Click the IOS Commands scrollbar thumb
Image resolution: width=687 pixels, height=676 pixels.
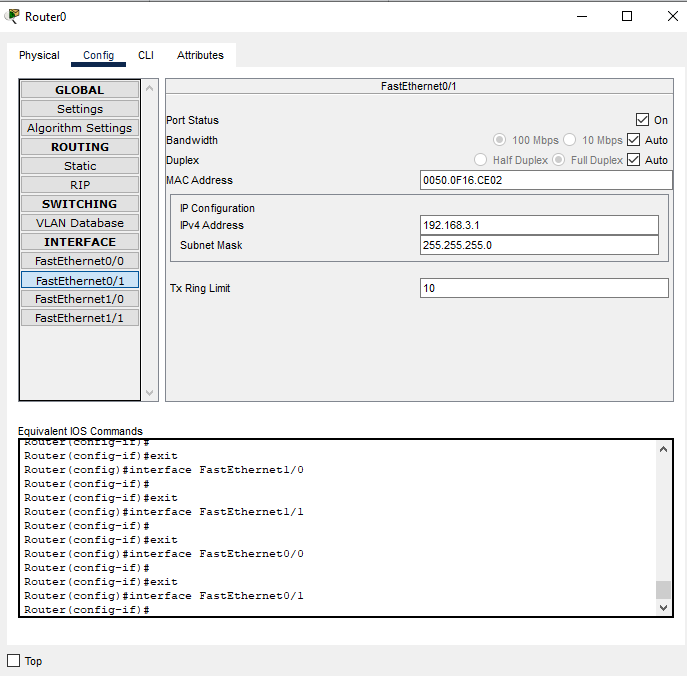click(663, 589)
